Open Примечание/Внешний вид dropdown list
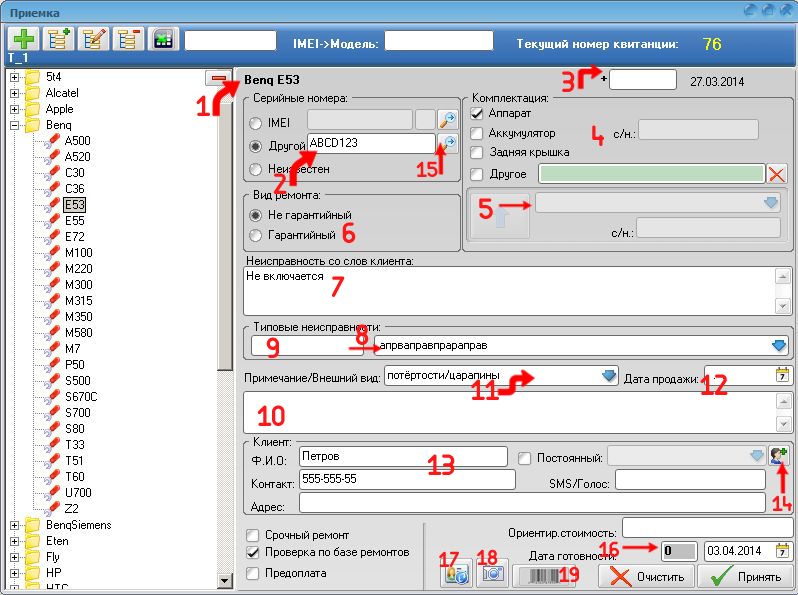 point(609,376)
